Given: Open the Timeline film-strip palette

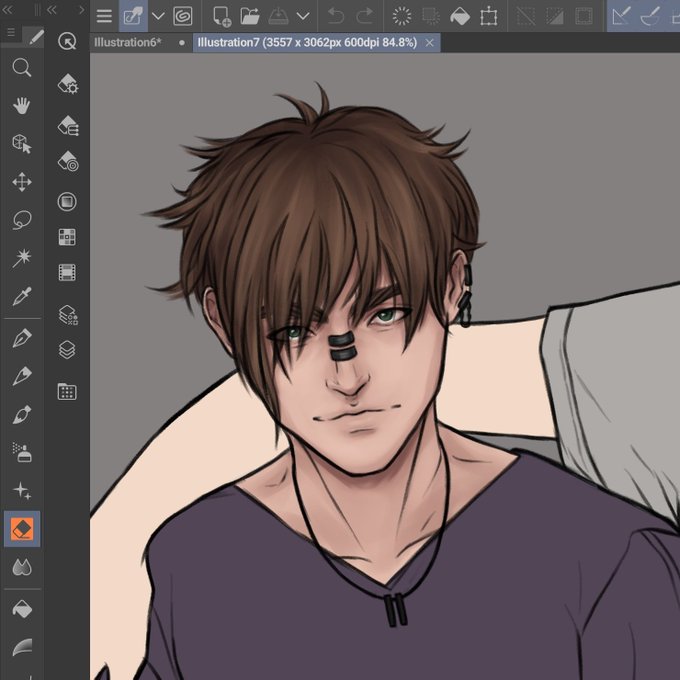Looking at the screenshot, I should coord(67,273).
